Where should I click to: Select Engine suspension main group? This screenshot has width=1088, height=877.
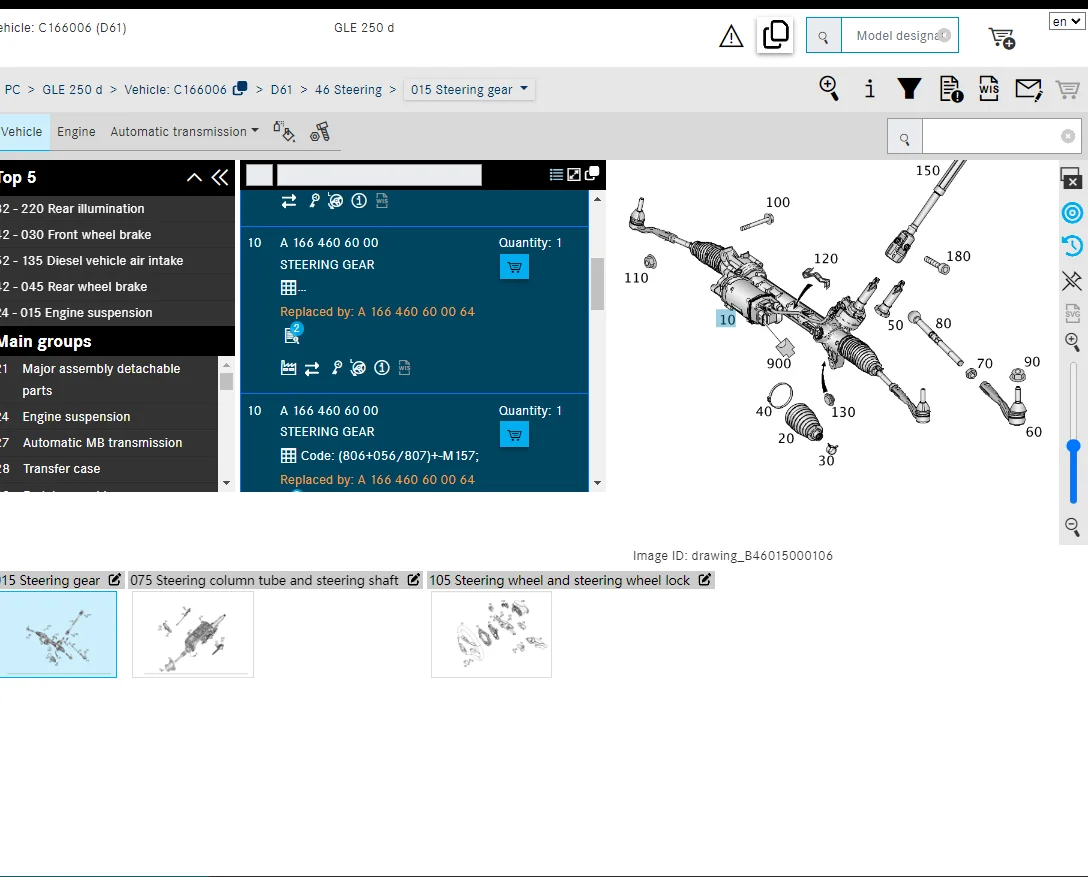pos(109,416)
